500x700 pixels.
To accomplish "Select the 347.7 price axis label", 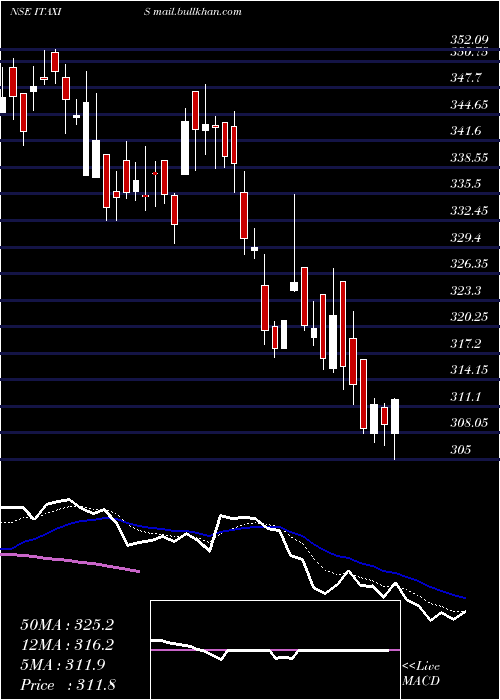I will (466, 78).
